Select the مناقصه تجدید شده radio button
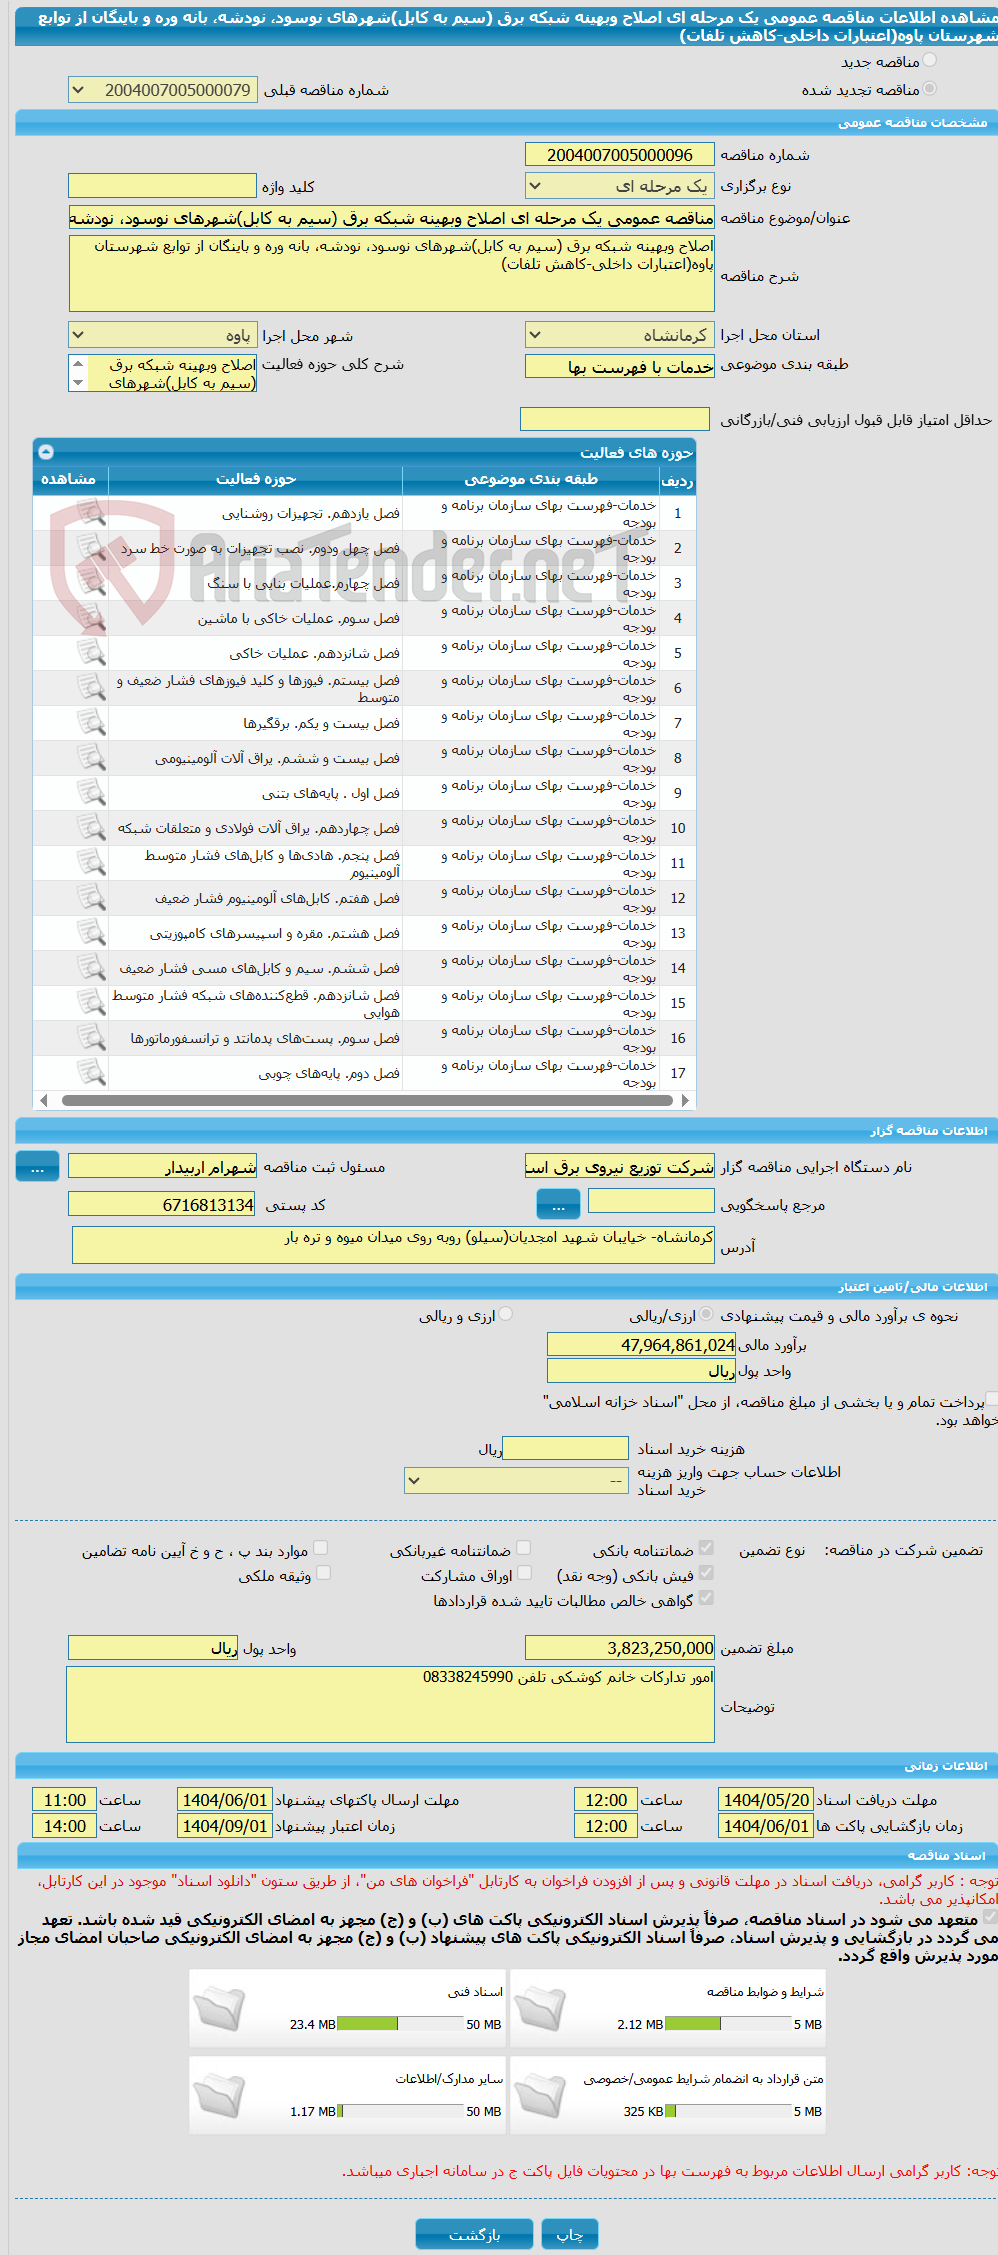The width and height of the screenshot is (998, 2255). point(930,89)
